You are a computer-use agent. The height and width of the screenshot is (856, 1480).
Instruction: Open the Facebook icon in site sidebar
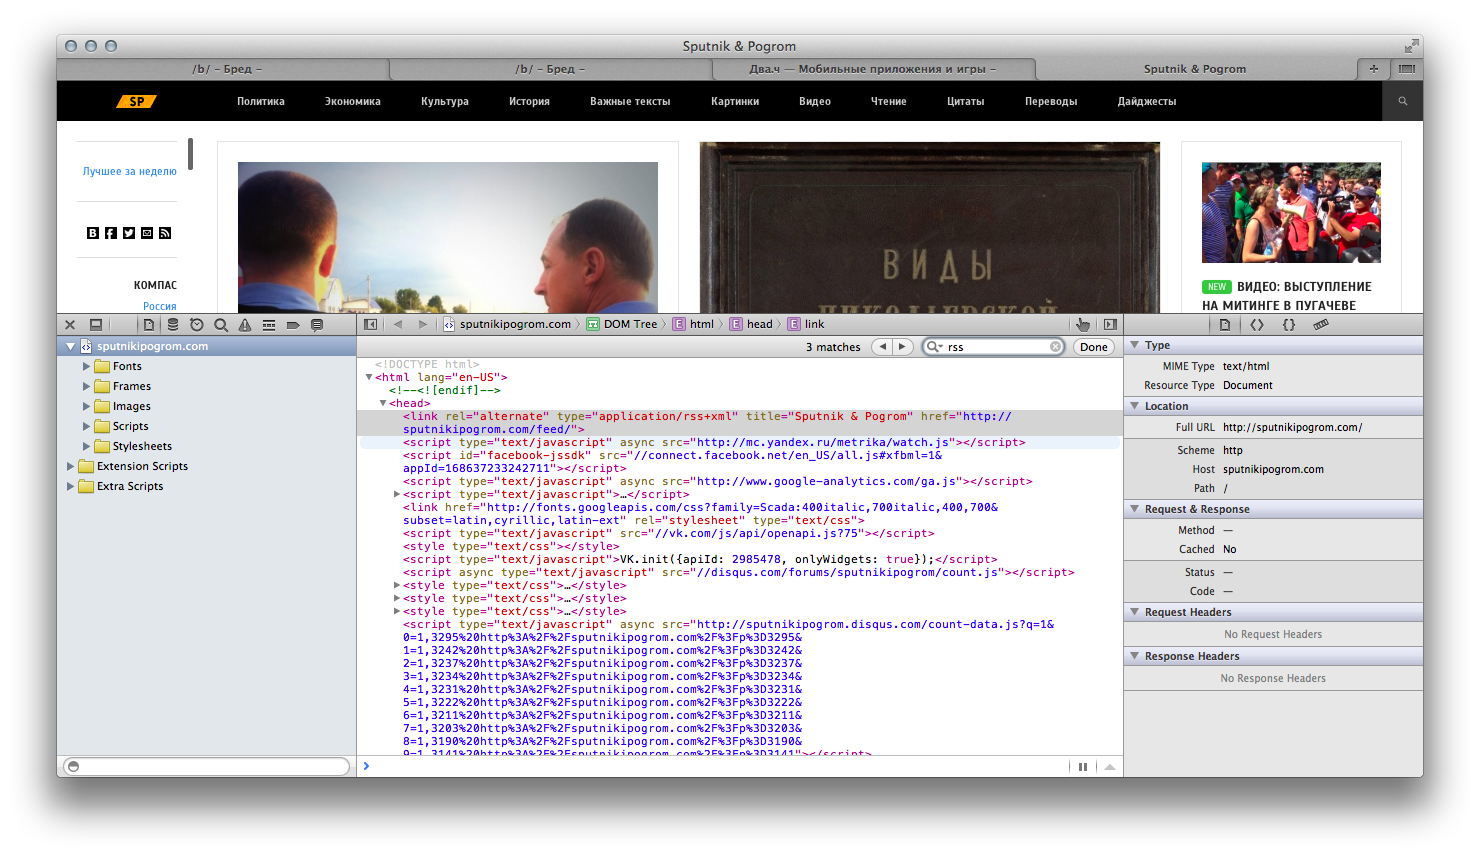pos(111,233)
